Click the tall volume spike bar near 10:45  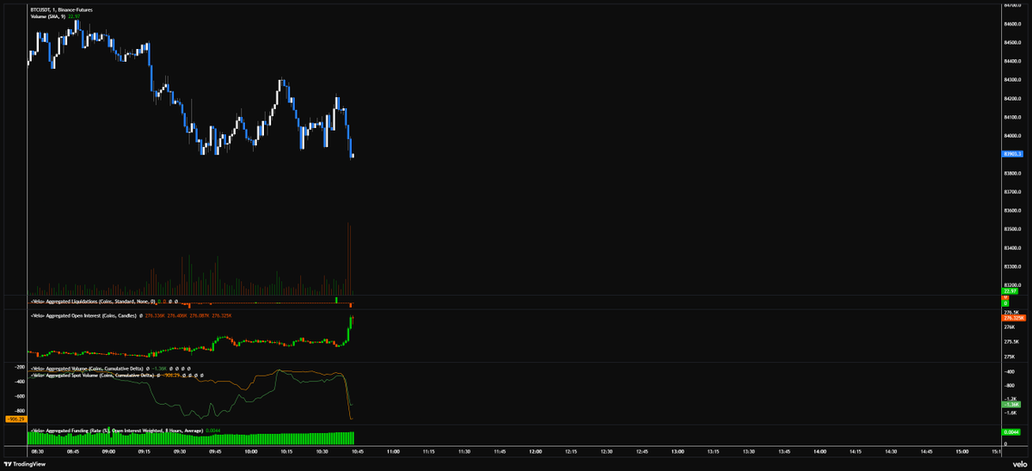click(x=349, y=260)
